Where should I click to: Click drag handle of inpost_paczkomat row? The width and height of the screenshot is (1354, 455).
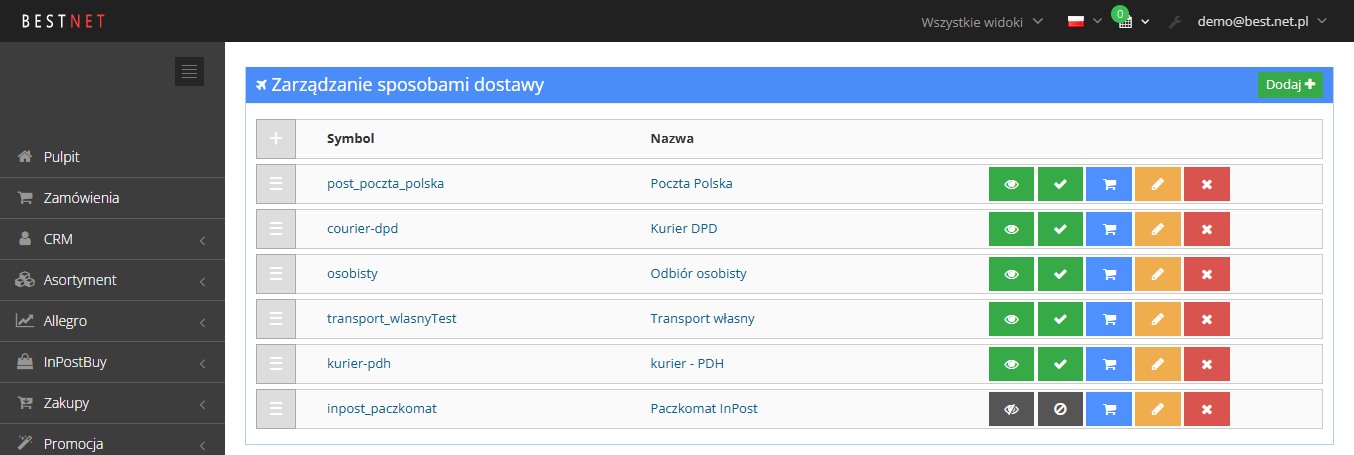pyautogui.click(x=276, y=409)
